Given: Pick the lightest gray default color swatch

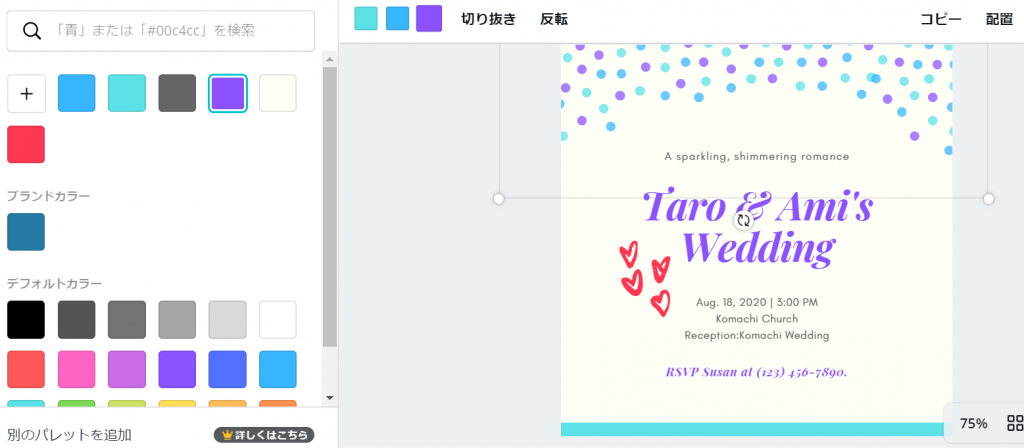Looking at the screenshot, I should 227,319.
